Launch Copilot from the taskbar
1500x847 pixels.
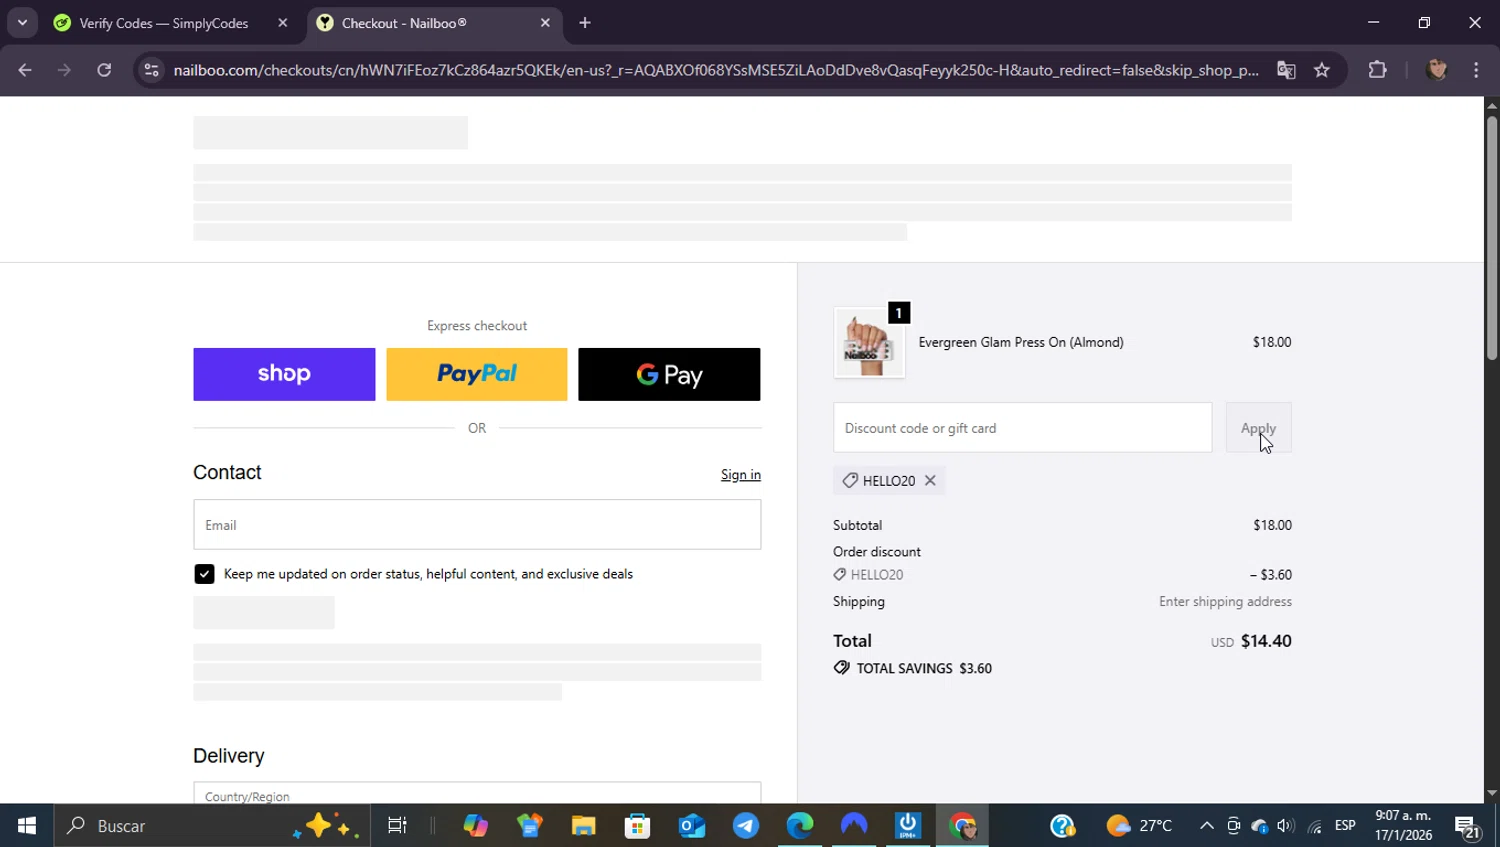475,826
